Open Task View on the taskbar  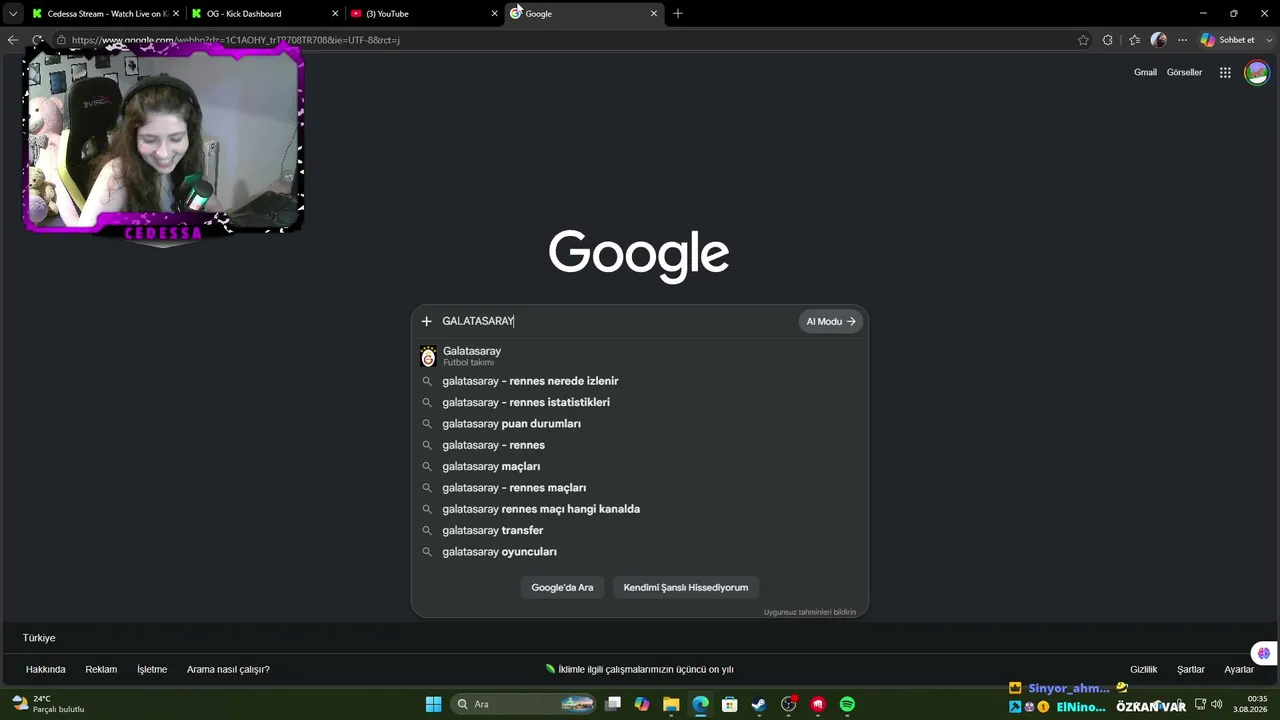(613, 704)
